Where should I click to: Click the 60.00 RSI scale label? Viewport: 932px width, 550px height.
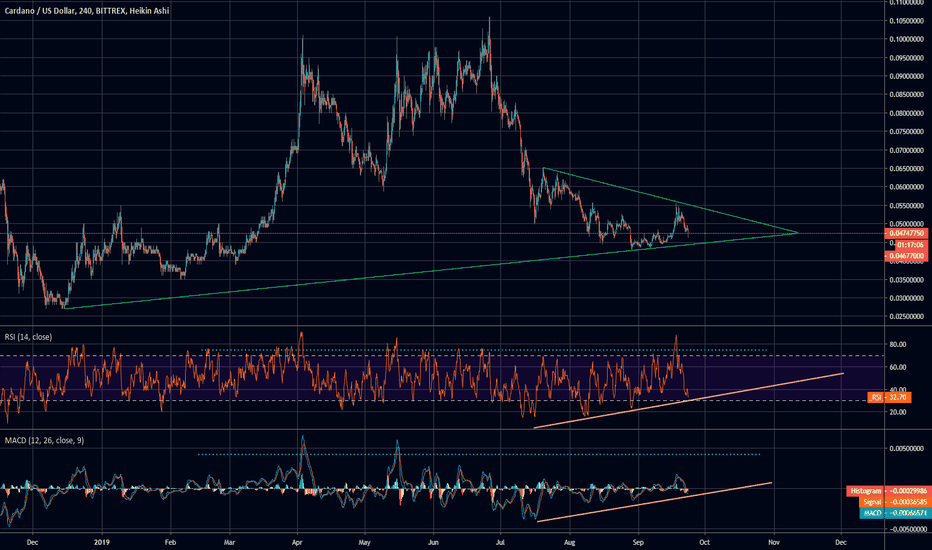898,367
